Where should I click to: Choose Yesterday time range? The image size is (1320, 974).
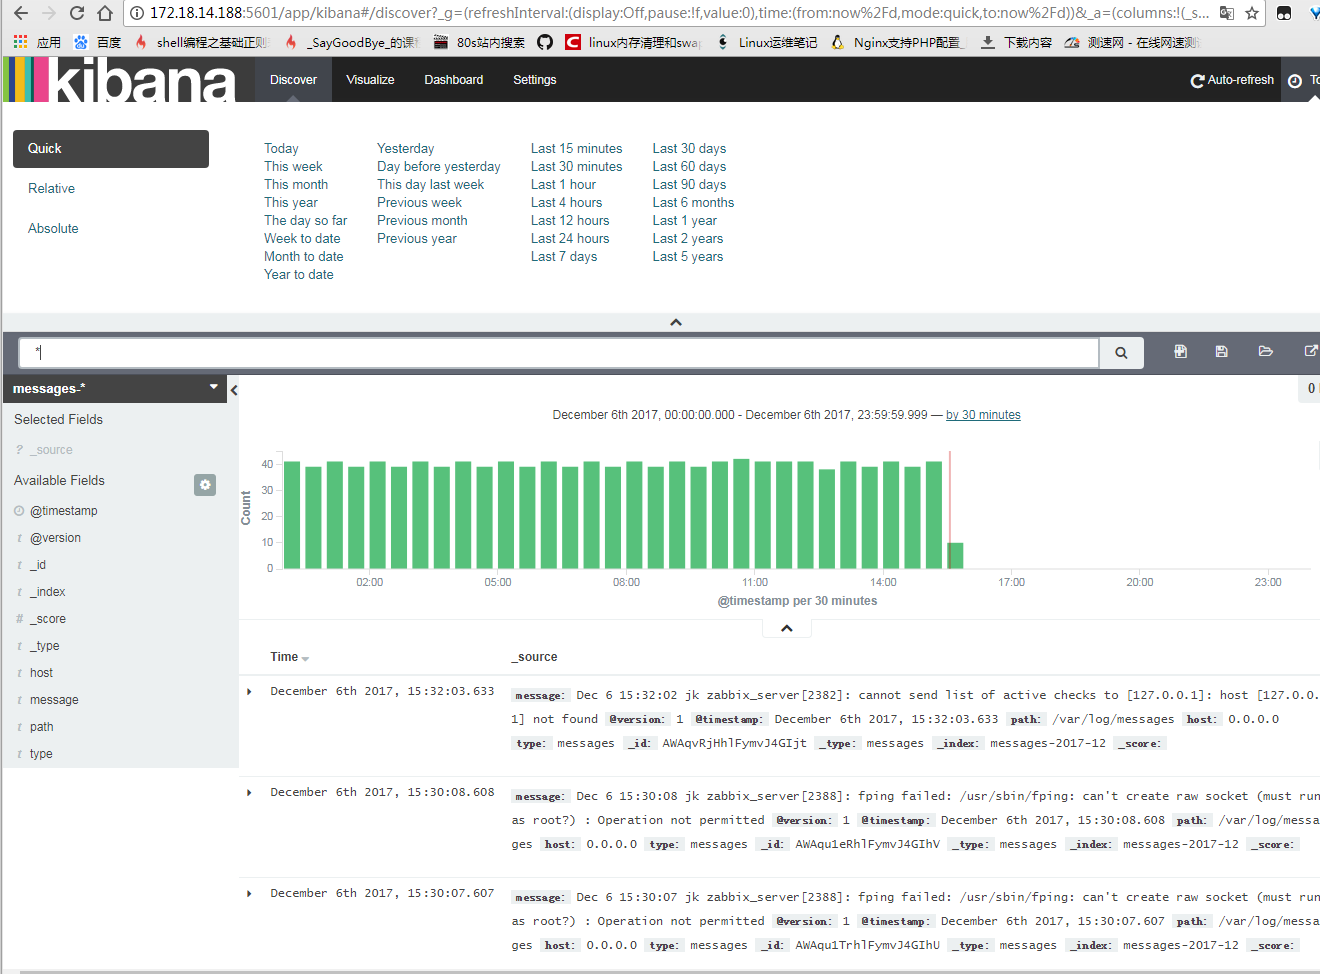tap(405, 149)
